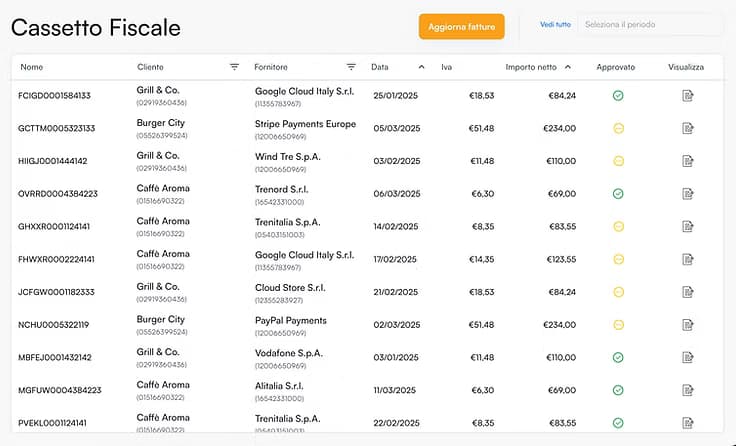Toggle pending status for NCHU0005322119
Screen dimensions: 736x446
click(x=619, y=325)
